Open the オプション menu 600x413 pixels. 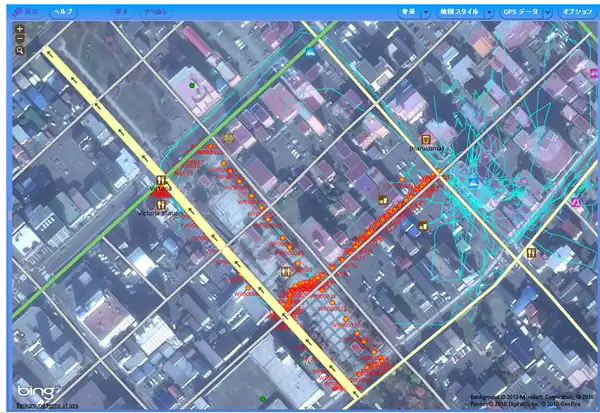click(x=576, y=12)
